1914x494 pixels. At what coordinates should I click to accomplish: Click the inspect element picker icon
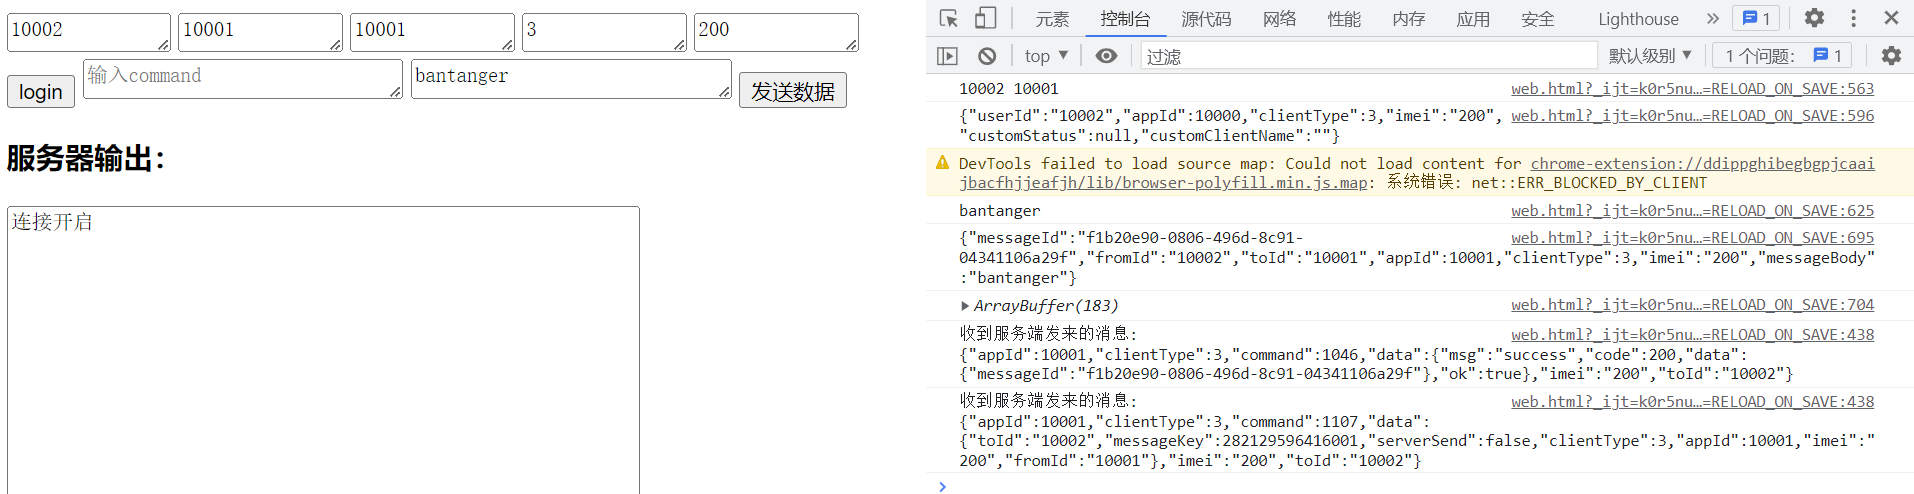(949, 18)
